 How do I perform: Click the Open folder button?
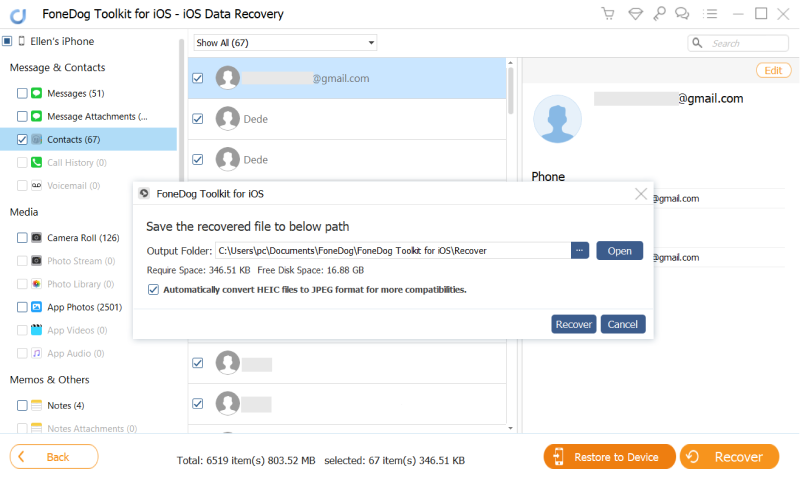click(619, 250)
